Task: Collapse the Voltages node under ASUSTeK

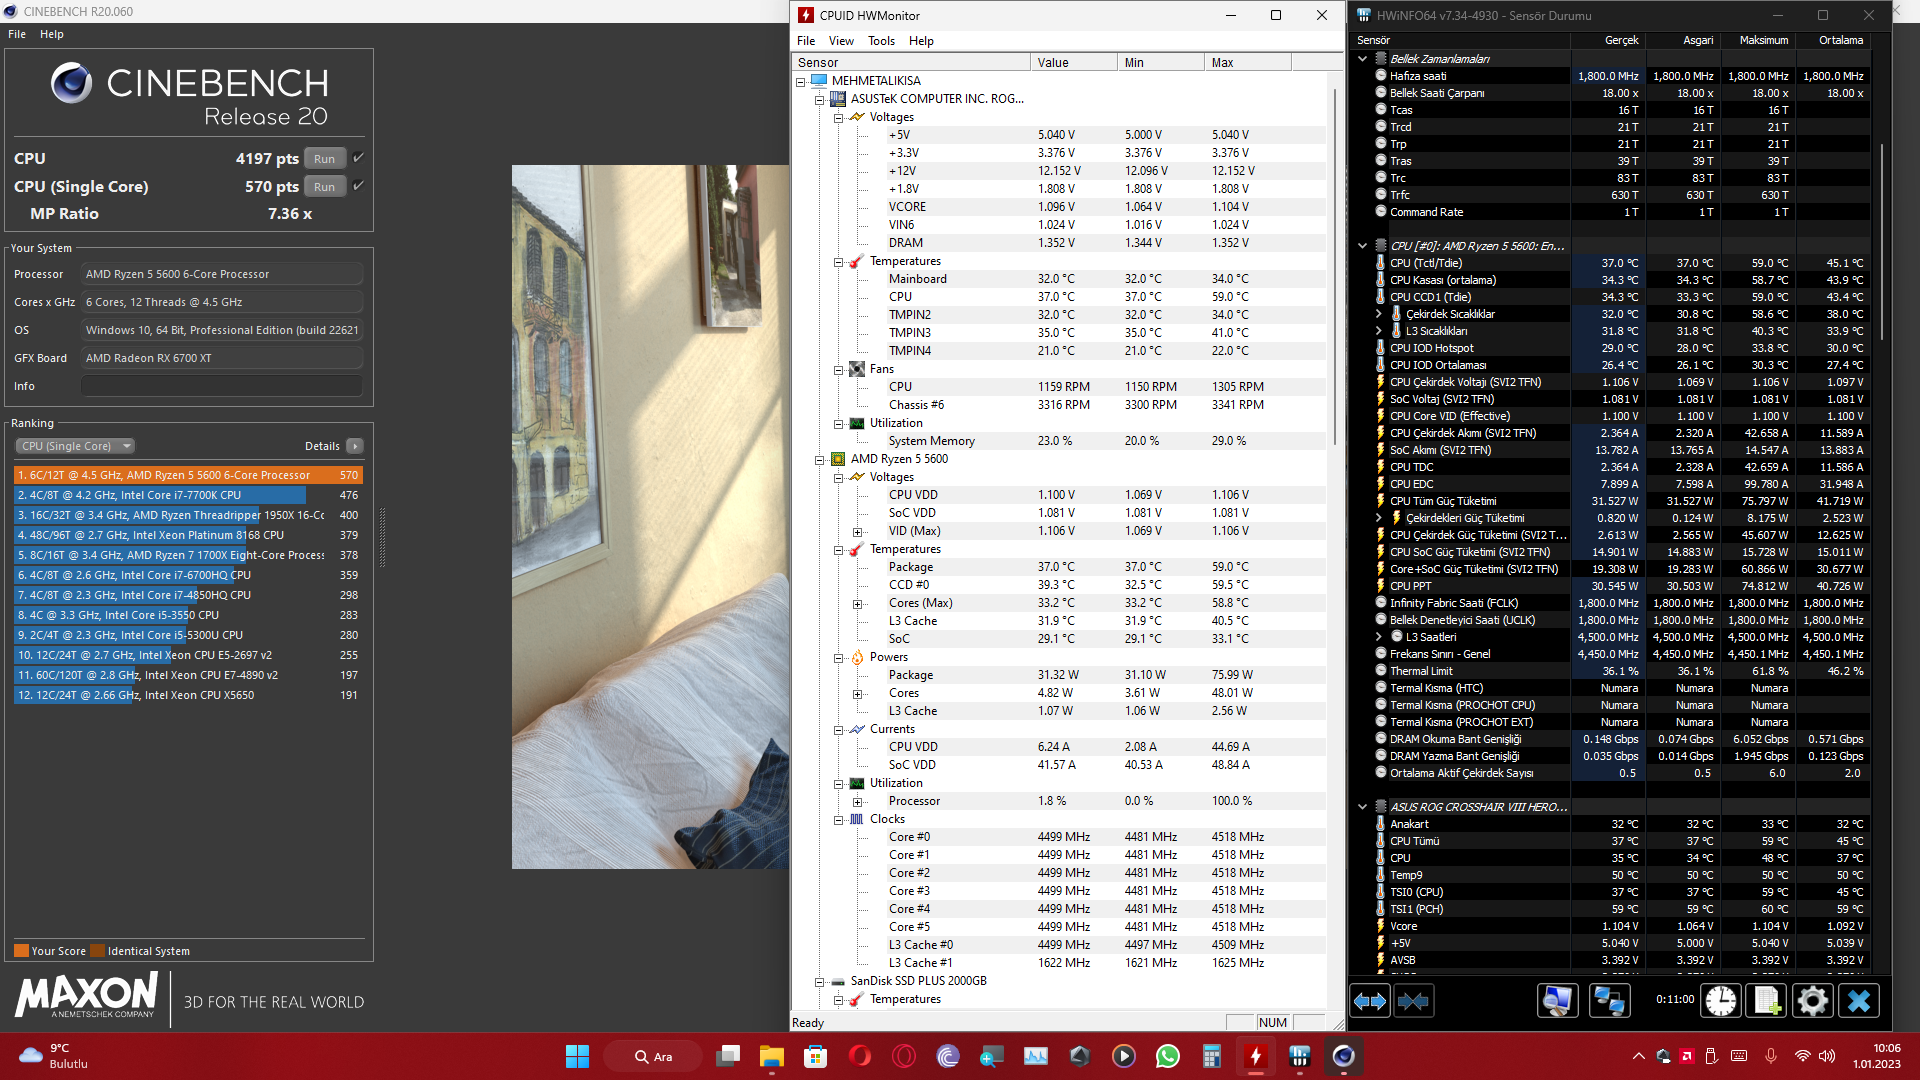Action: (838, 117)
